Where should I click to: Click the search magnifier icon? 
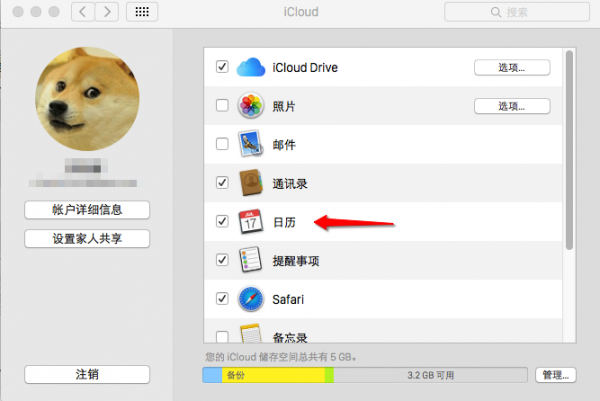pos(496,12)
